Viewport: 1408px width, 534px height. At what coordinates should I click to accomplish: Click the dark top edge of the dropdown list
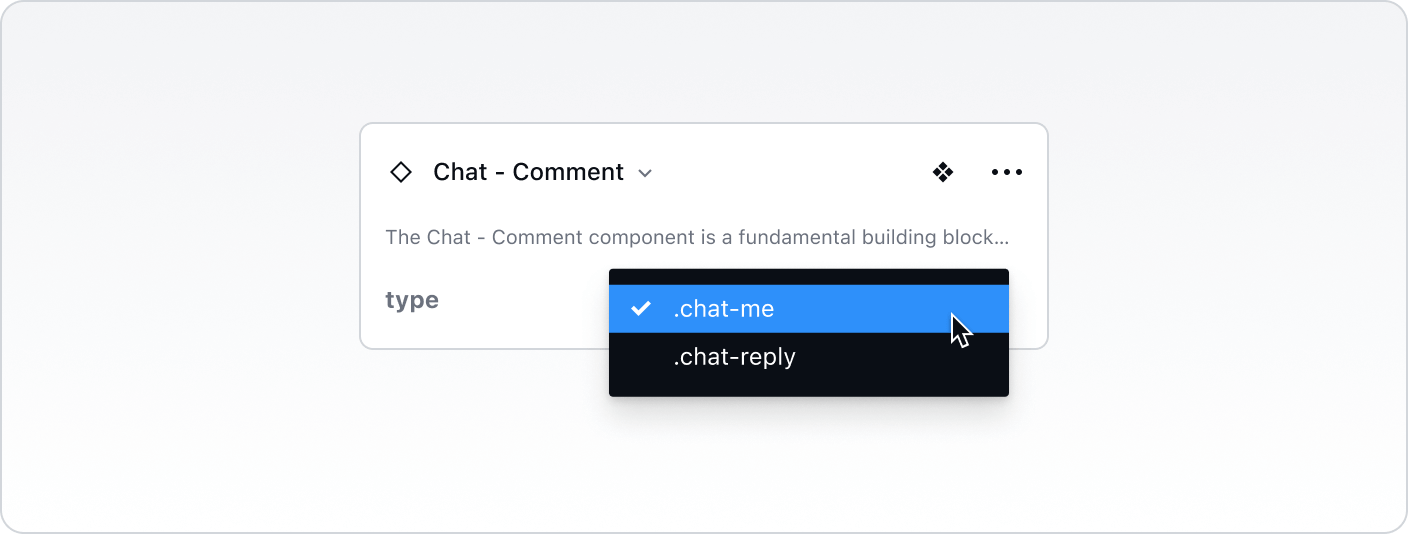coord(808,276)
